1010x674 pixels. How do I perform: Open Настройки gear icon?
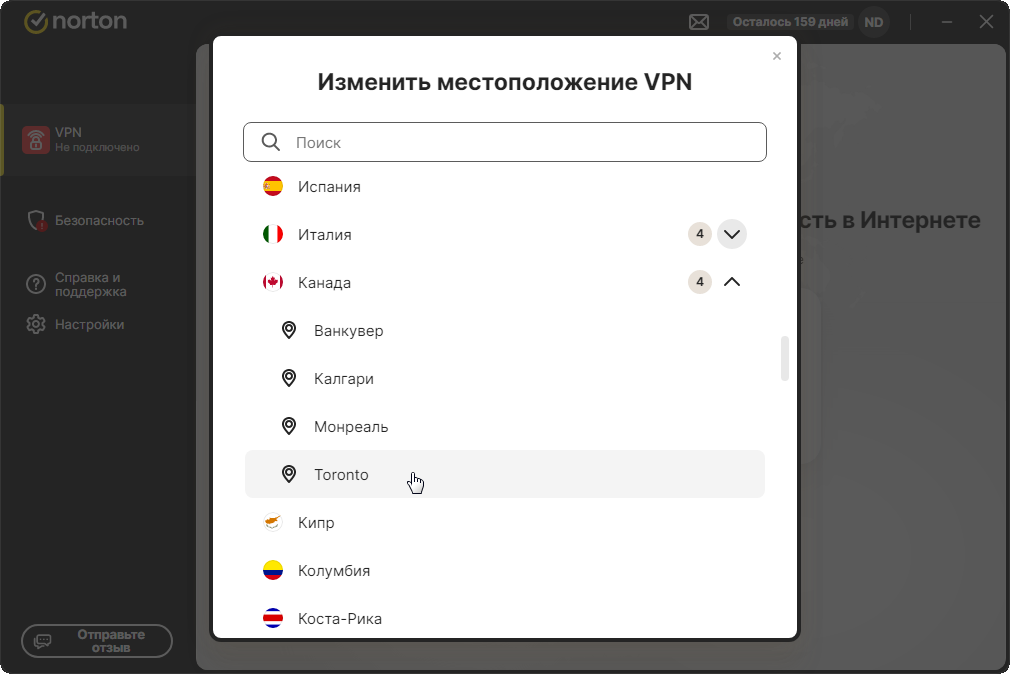tap(36, 324)
